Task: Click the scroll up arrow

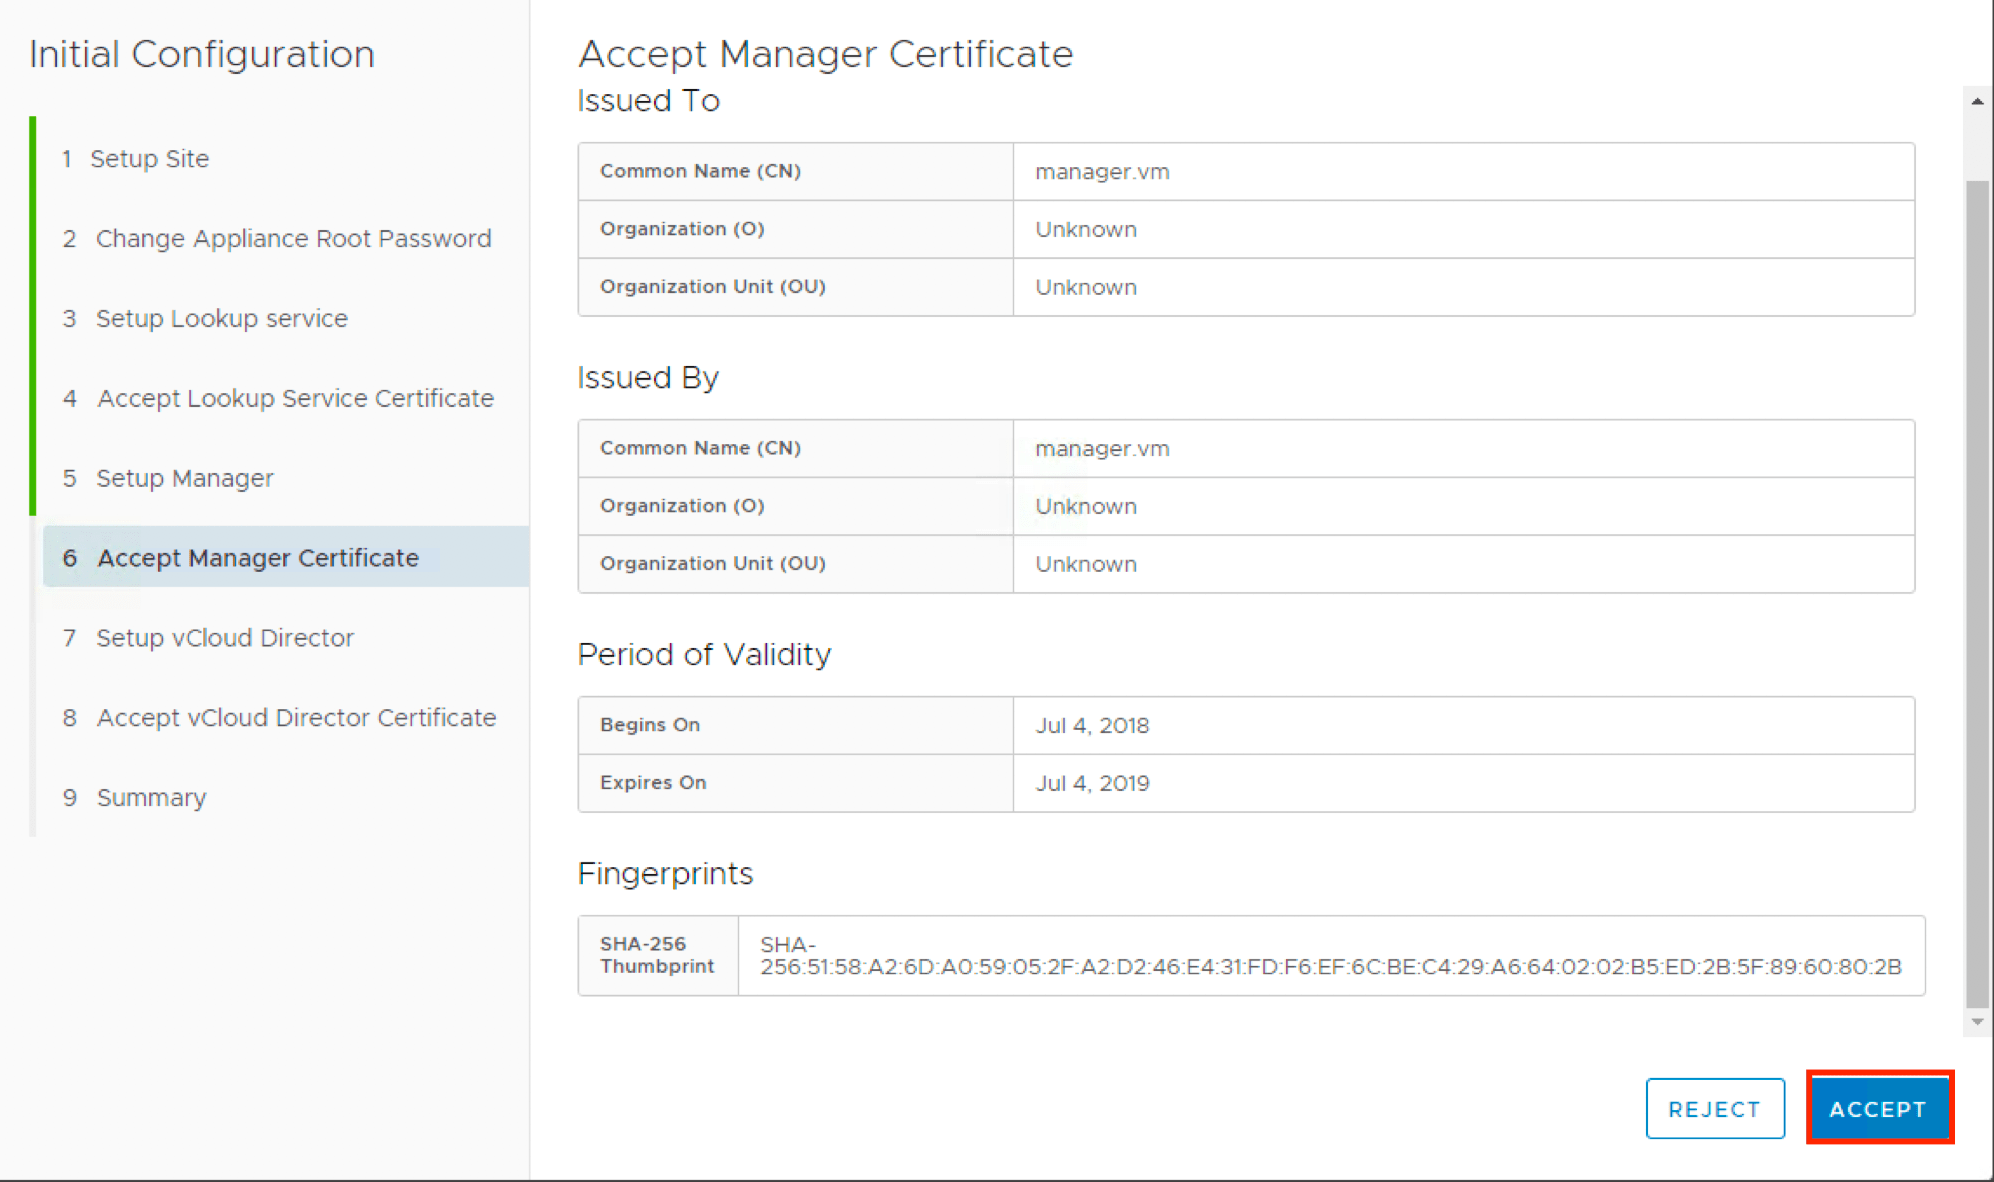Action: (x=1977, y=101)
